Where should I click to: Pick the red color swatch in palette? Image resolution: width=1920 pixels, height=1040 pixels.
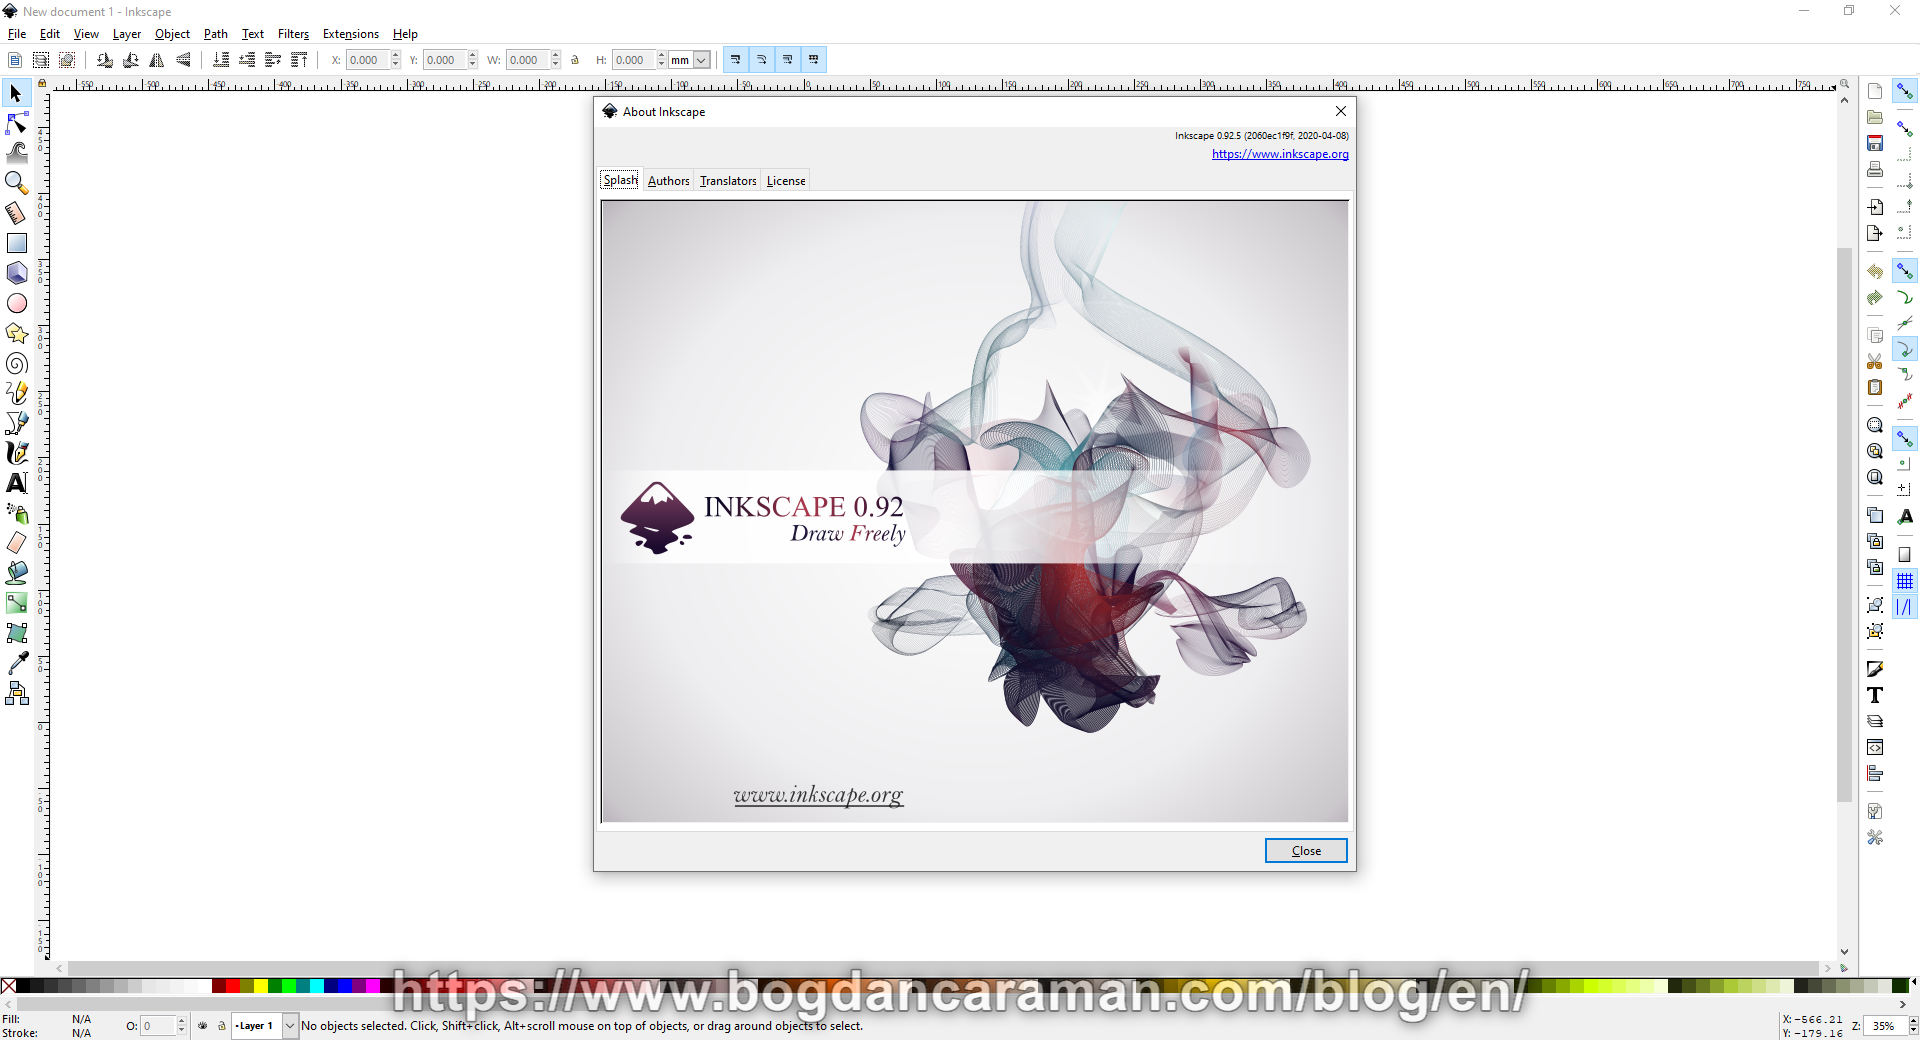[232, 986]
